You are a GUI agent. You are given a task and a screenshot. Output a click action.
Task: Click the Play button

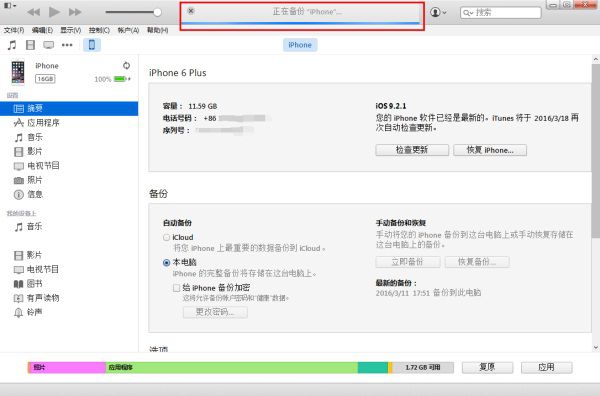coord(54,12)
